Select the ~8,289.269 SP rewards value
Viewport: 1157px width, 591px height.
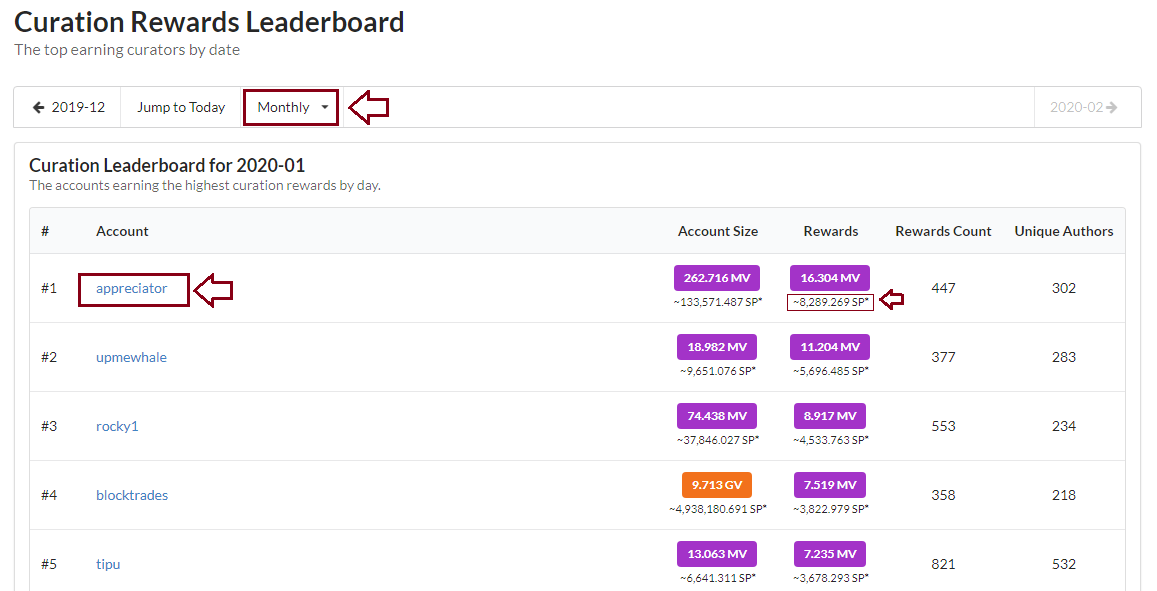click(x=831, y=302)
